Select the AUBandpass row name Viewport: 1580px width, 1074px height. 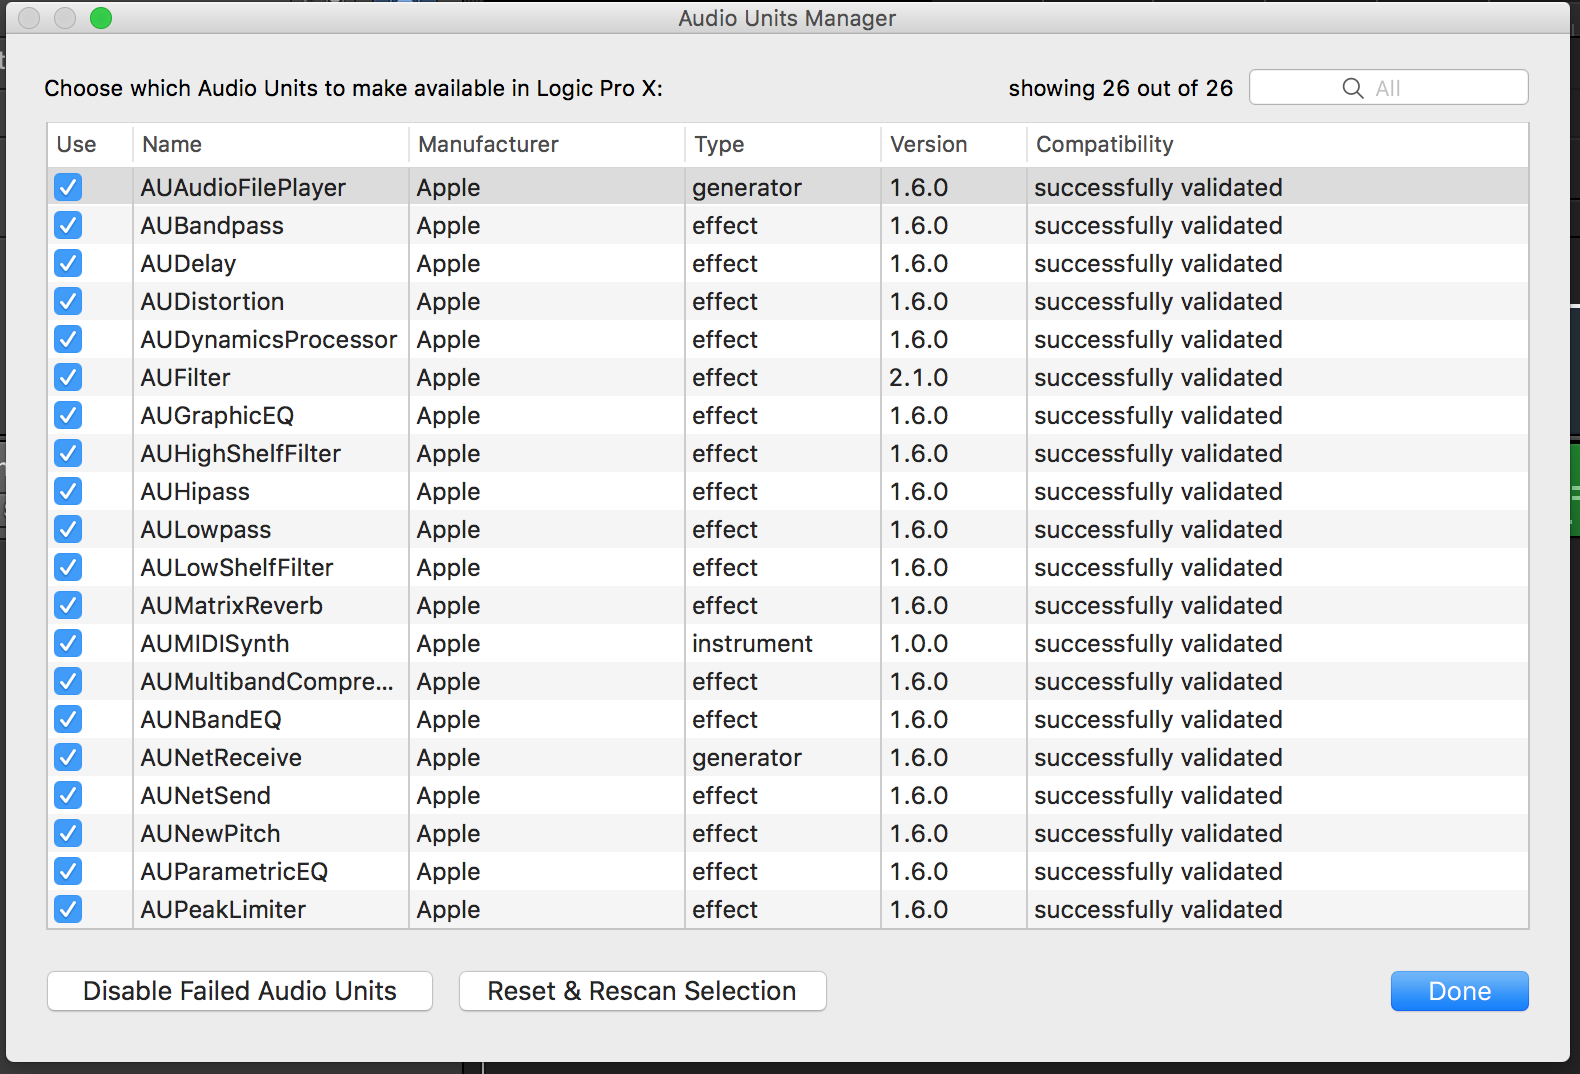pos(212,226)
